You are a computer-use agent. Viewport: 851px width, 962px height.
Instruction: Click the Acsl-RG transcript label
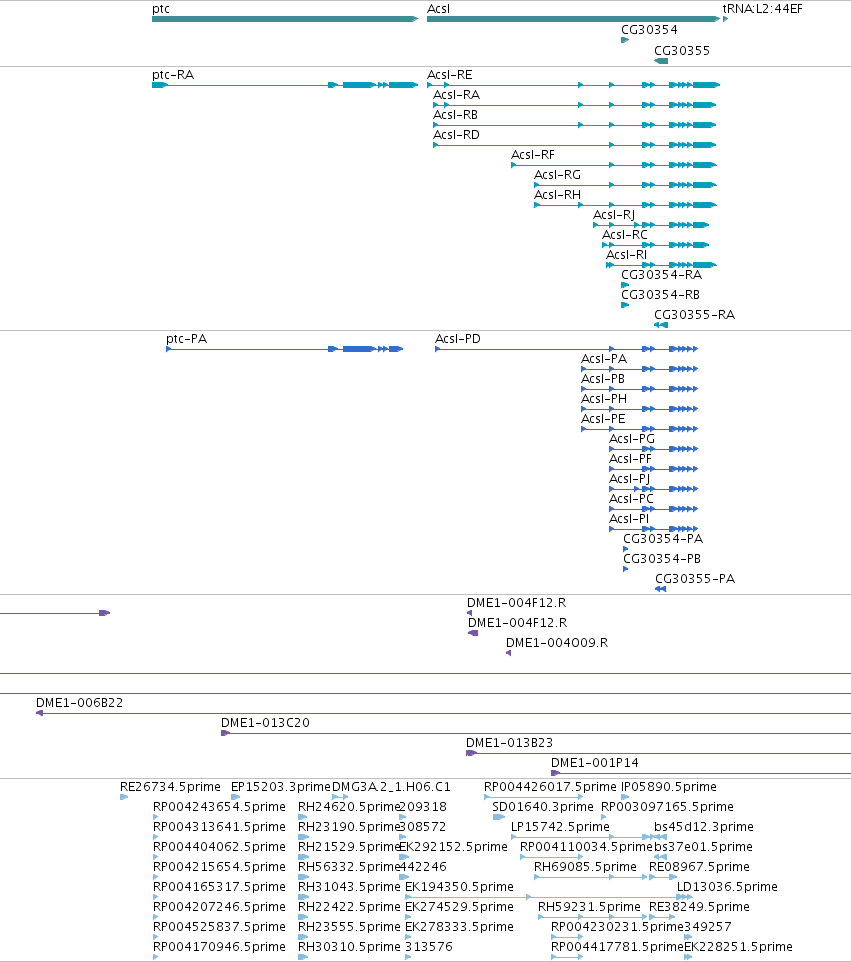click(557, 175)
